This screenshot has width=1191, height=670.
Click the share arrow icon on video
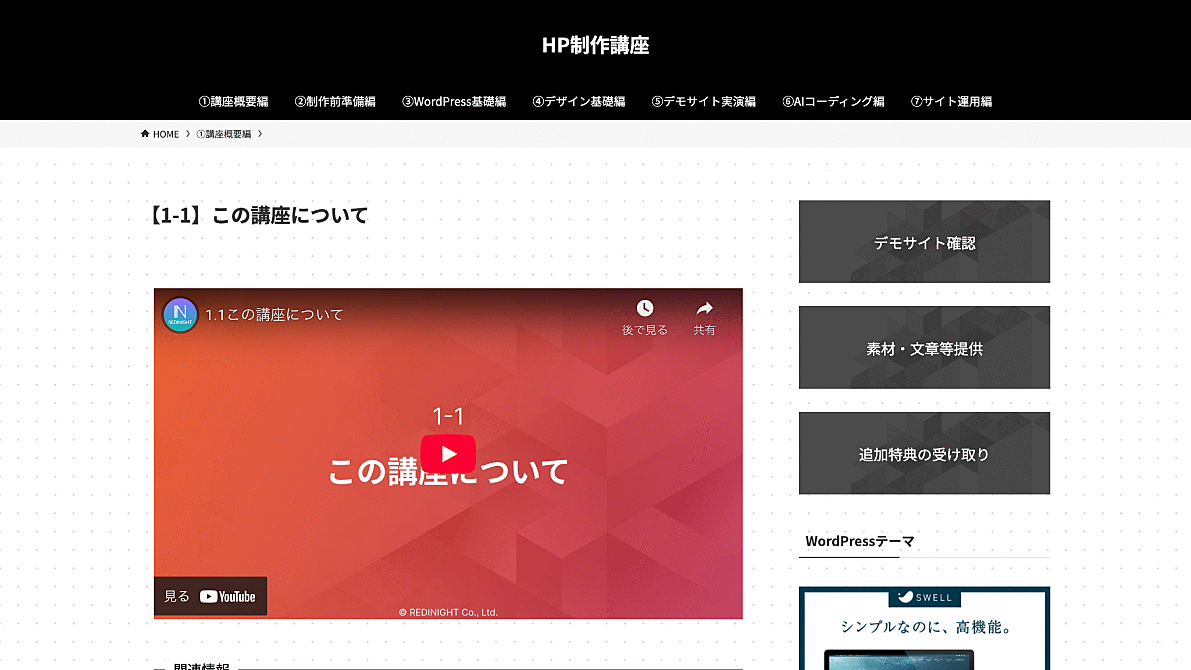tap(704, 308)
